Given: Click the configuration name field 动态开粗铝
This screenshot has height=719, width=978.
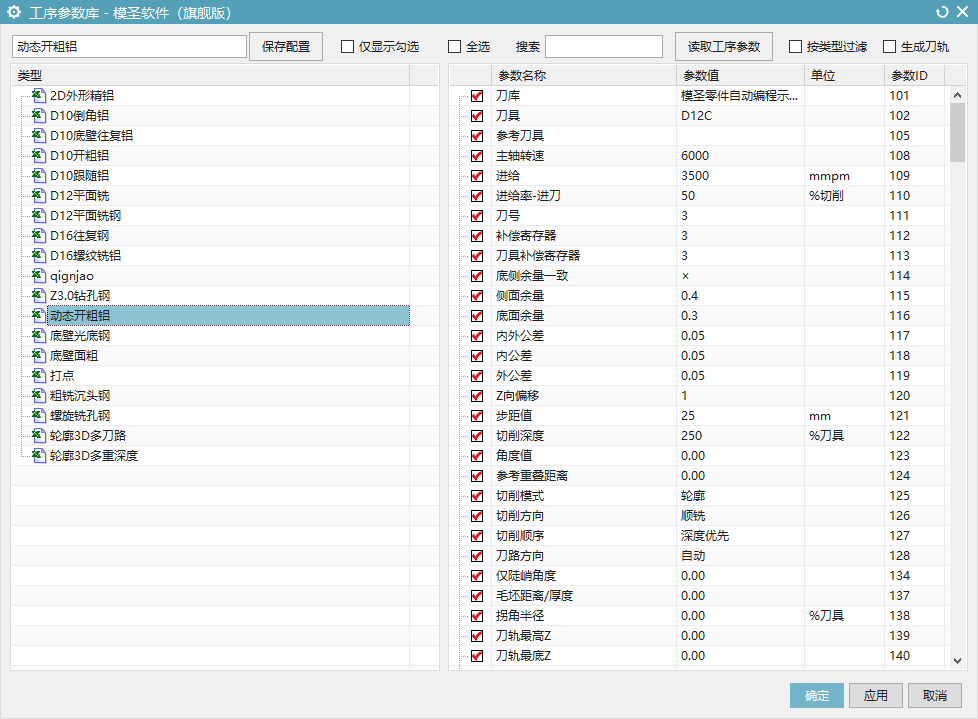Looking at the screenshot, I should click(129, 47).
